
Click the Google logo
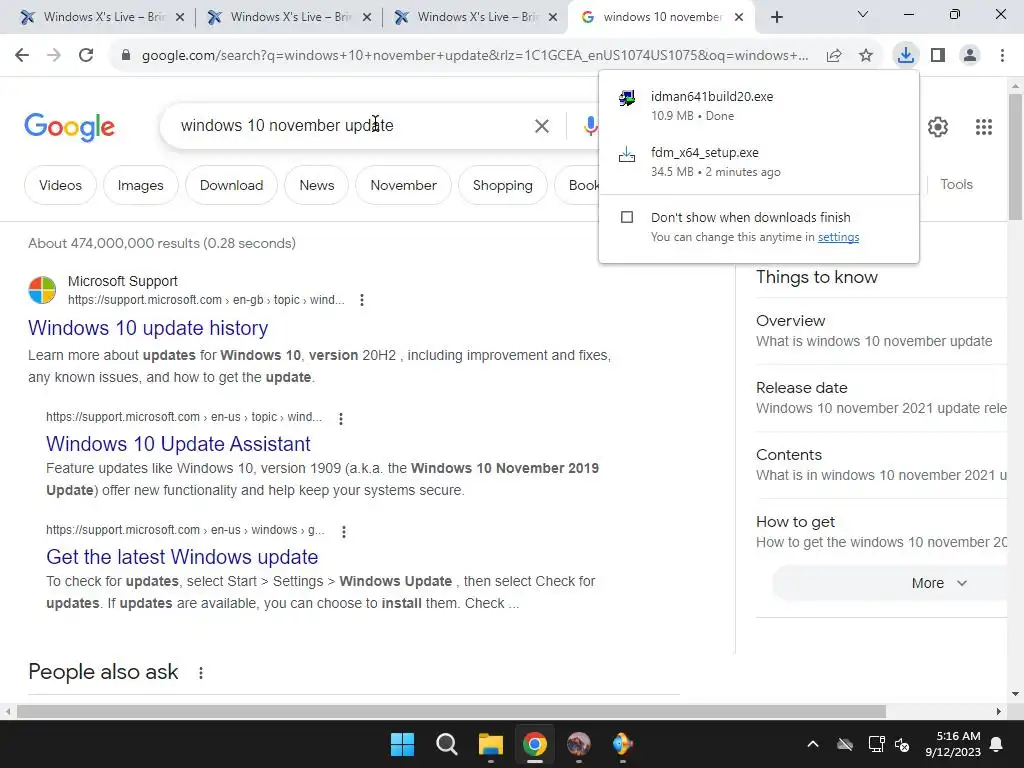point(69,127)
